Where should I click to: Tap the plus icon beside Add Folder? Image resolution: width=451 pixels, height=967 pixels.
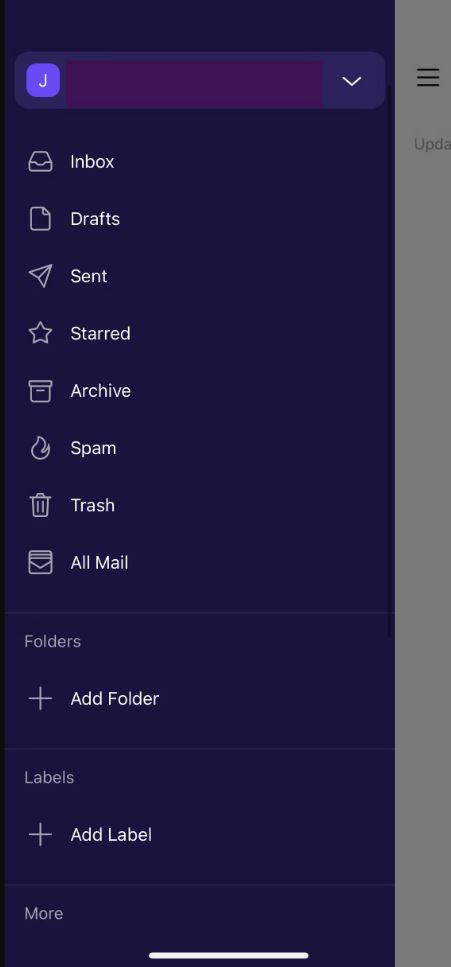[x=40, y=699]
